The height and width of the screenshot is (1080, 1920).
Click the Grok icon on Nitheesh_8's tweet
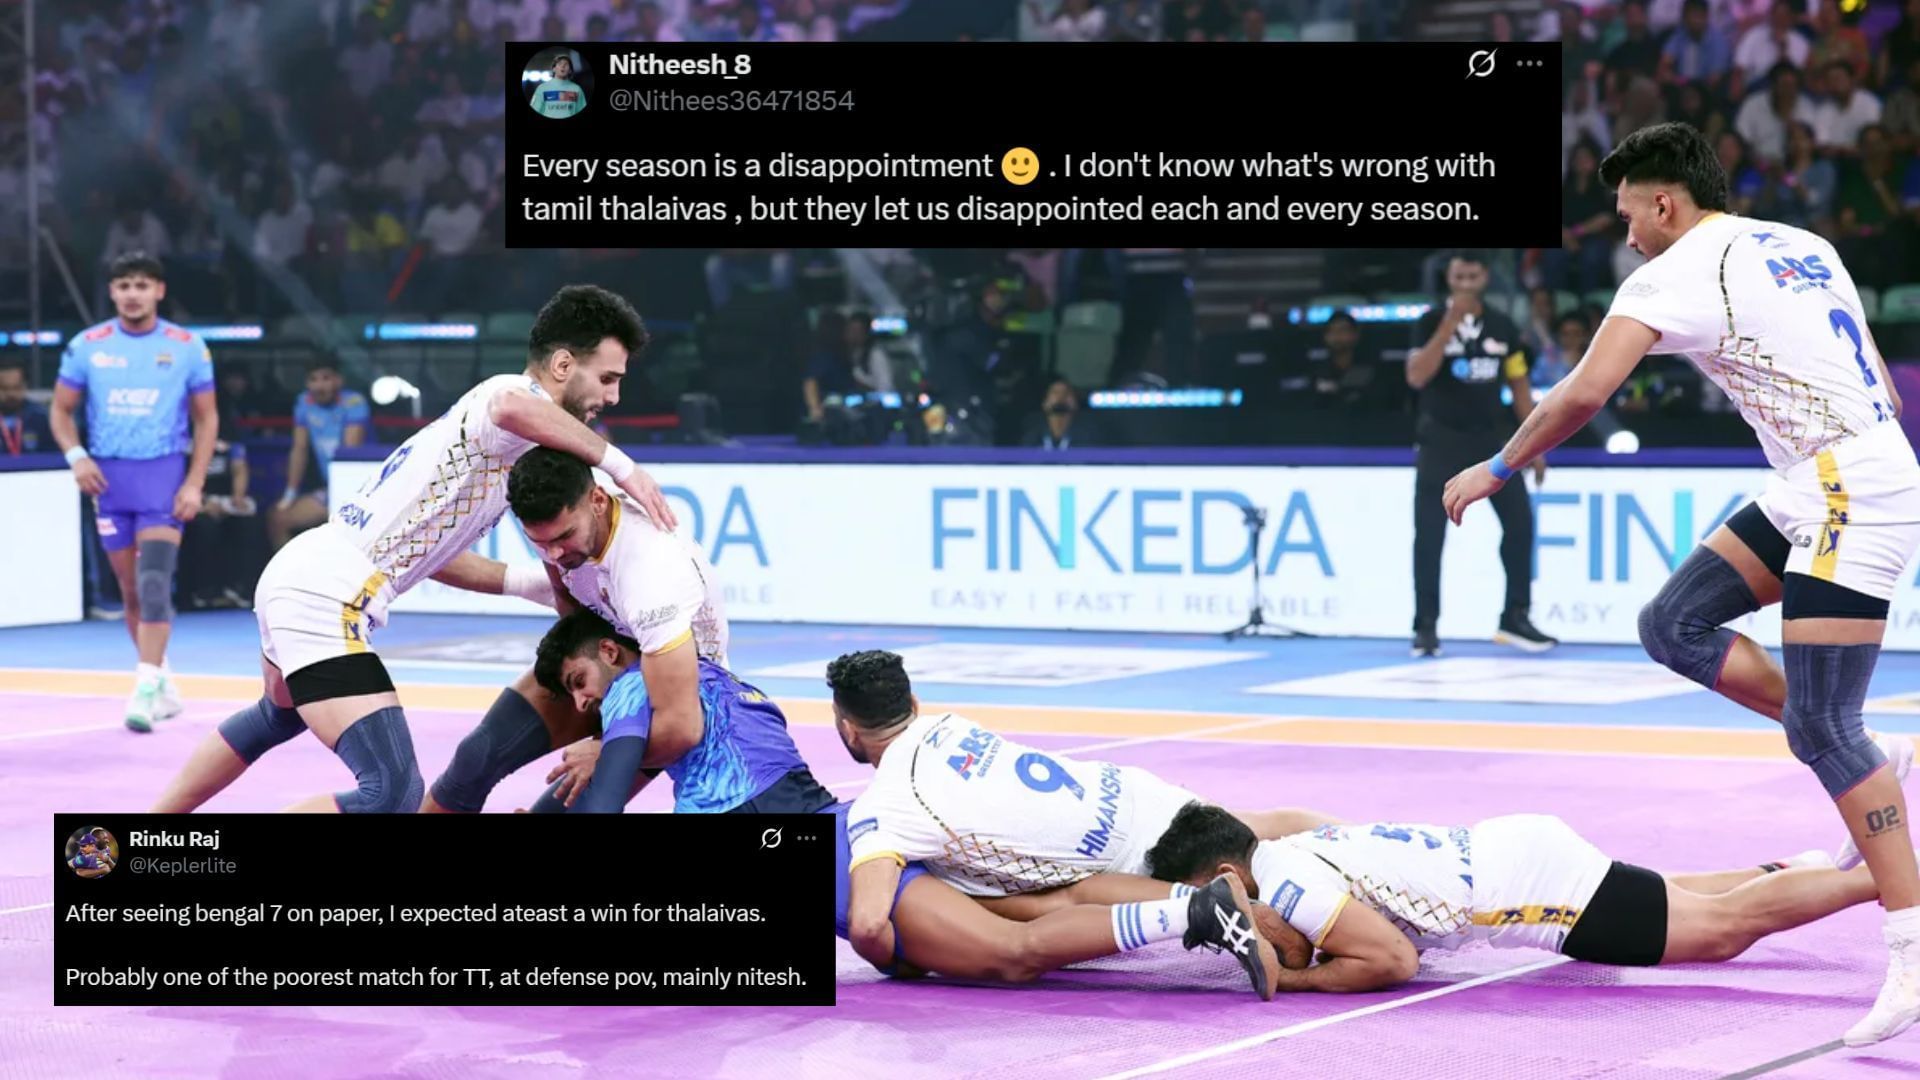tap(1481, 64)
